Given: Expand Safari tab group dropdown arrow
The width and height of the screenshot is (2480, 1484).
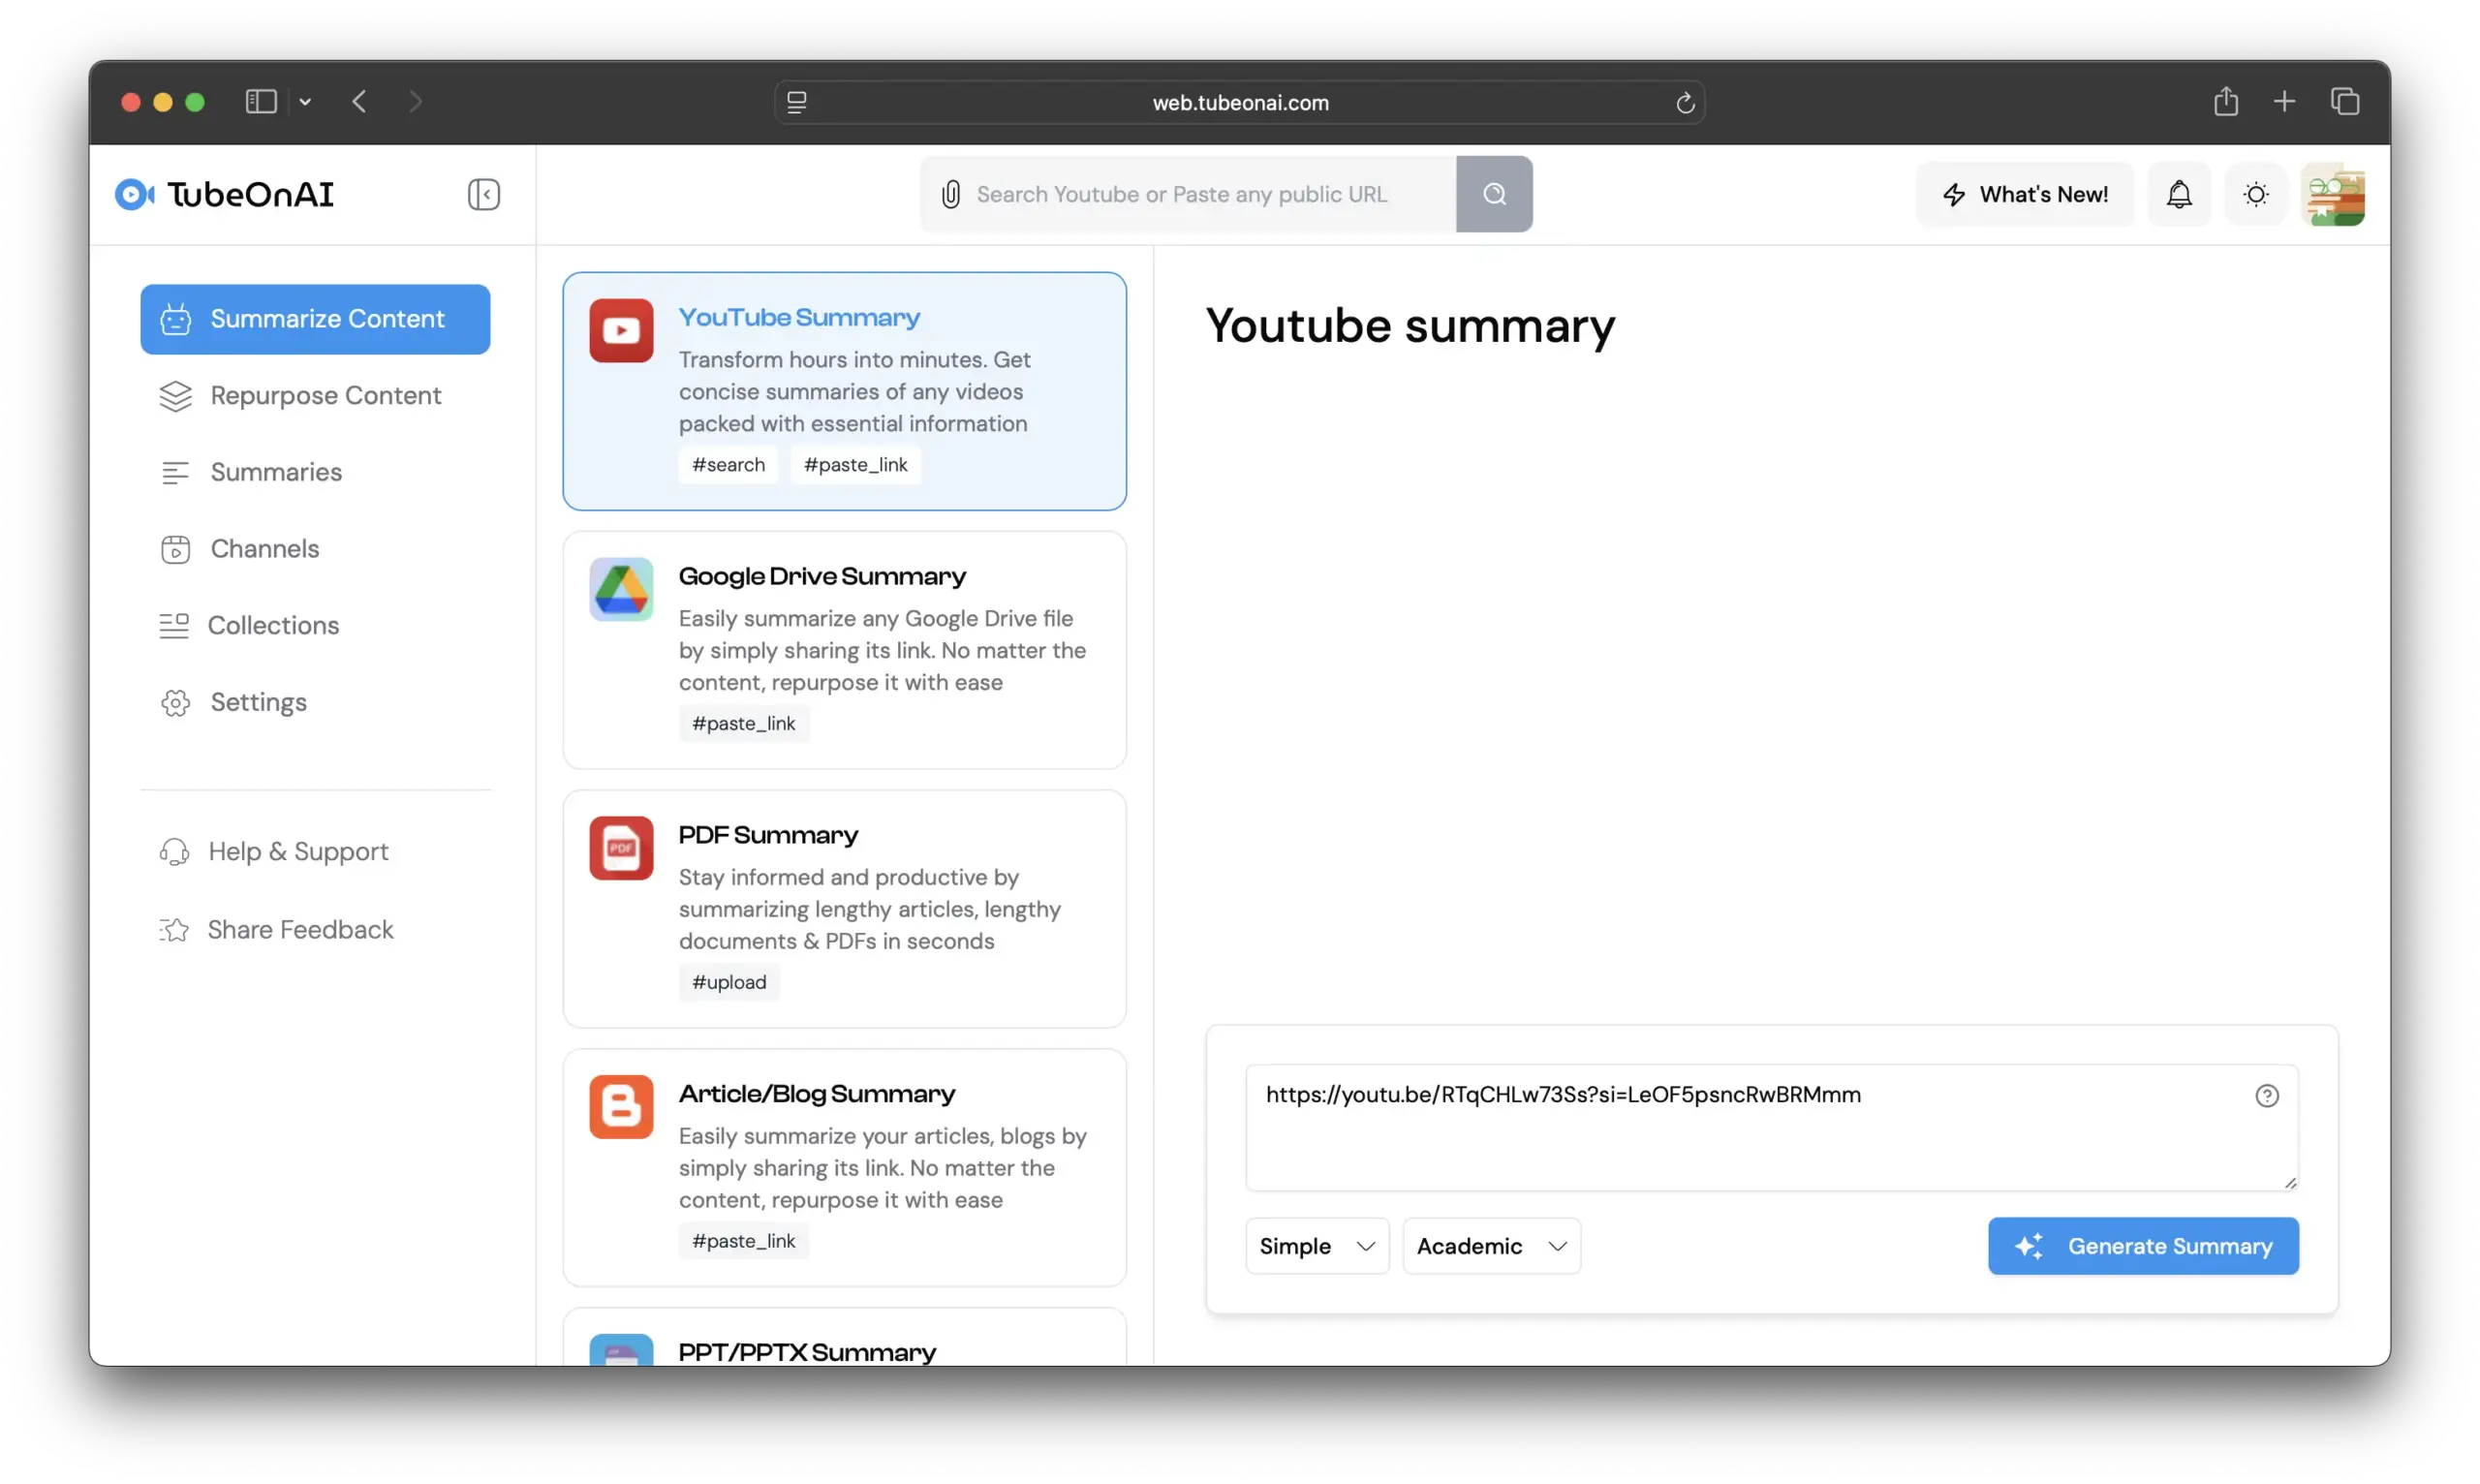Looking at the screenshot, I should pyautogui.click(x=305, y=102).
